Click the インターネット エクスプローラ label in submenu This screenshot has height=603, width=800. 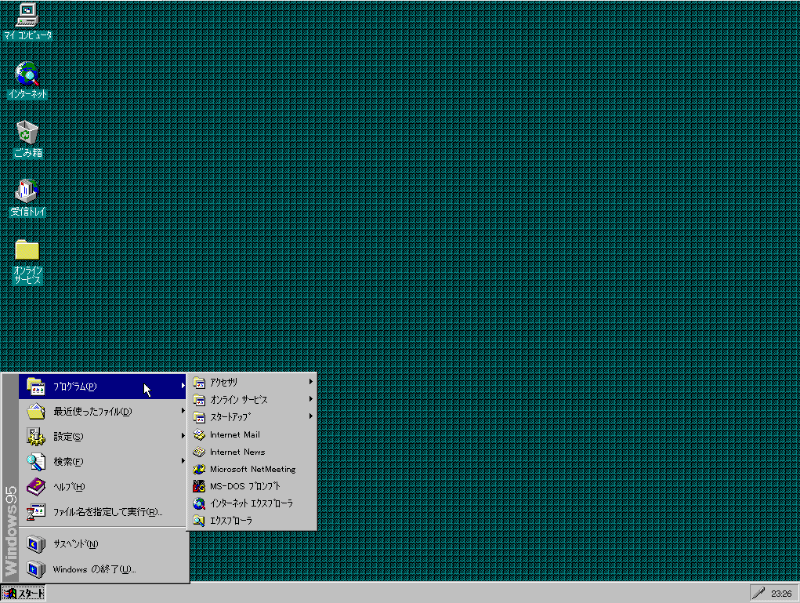click(x=252, y=504)
